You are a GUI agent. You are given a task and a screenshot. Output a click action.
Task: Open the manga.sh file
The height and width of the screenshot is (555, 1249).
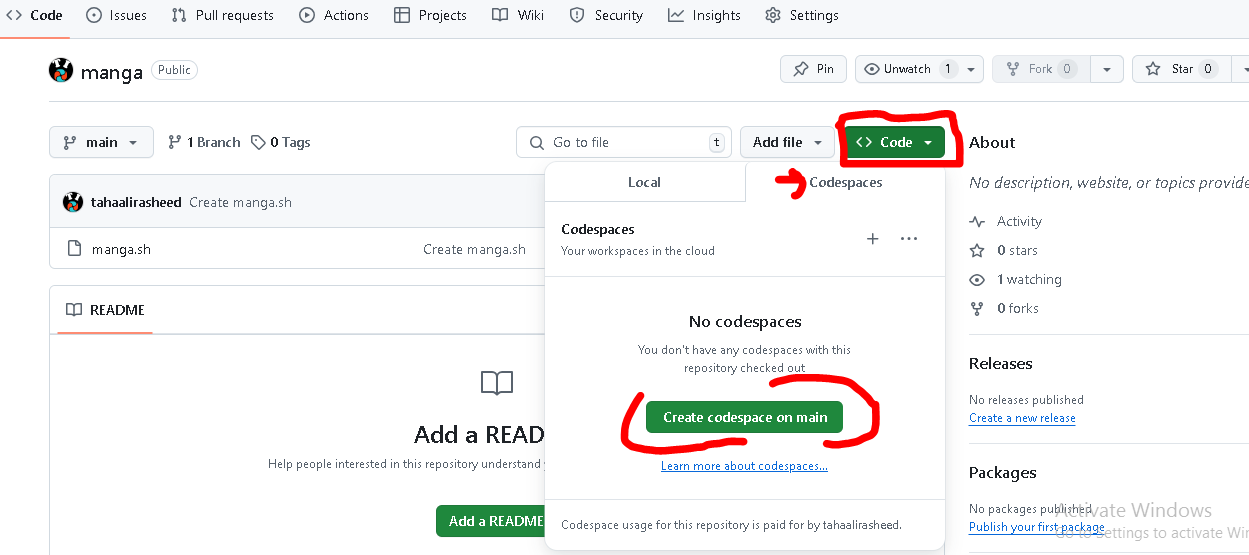tap(121, 249)
